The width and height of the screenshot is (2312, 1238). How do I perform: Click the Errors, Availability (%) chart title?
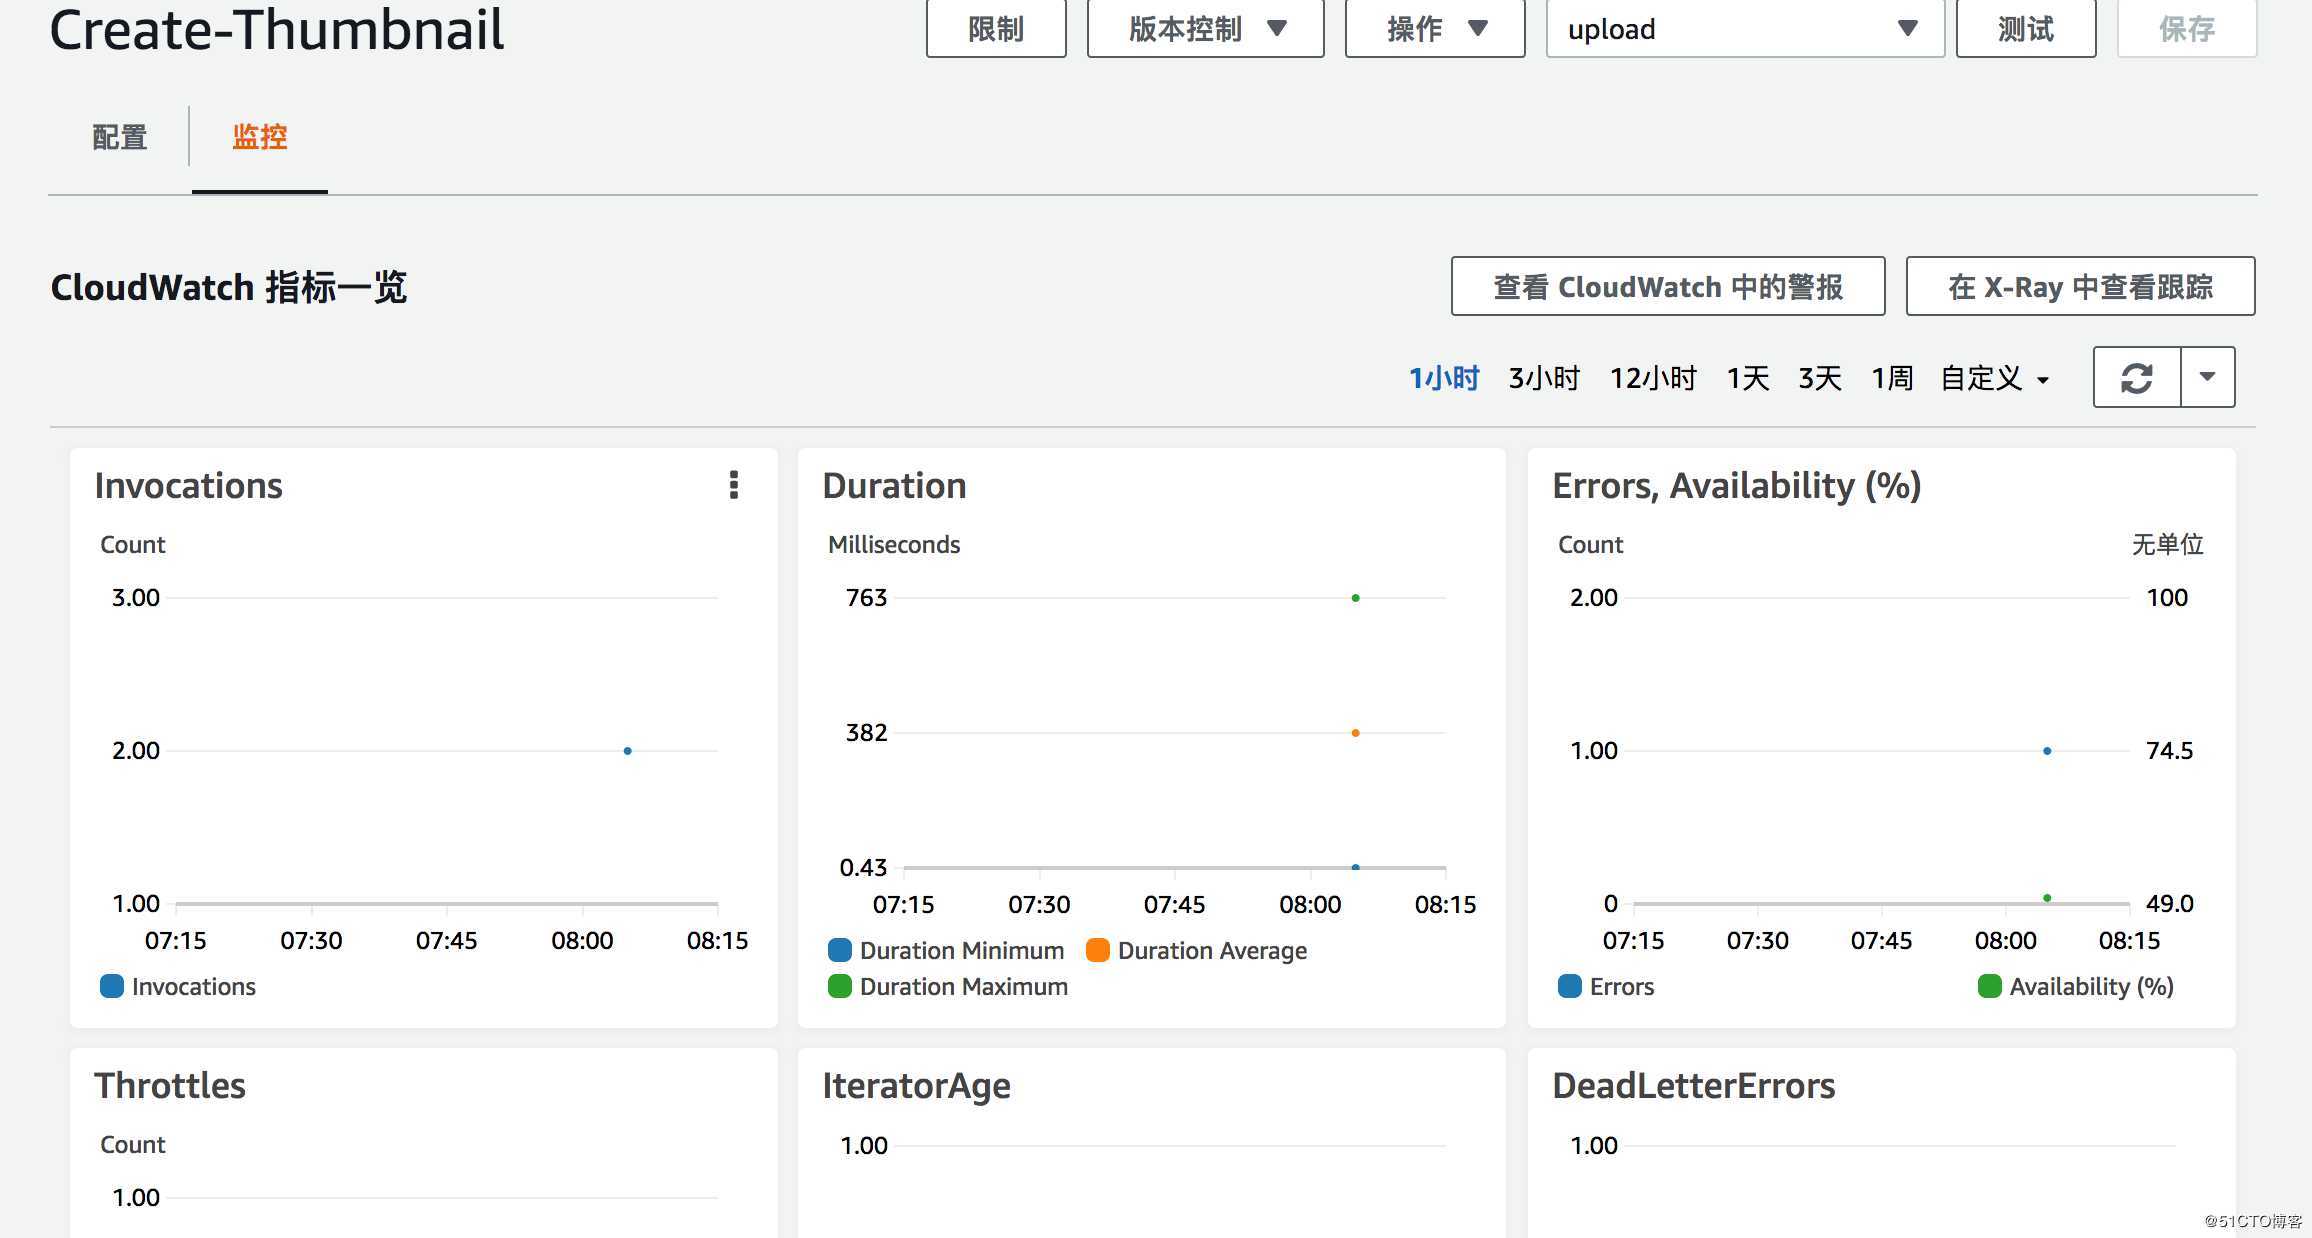(x=1737, y=486)
